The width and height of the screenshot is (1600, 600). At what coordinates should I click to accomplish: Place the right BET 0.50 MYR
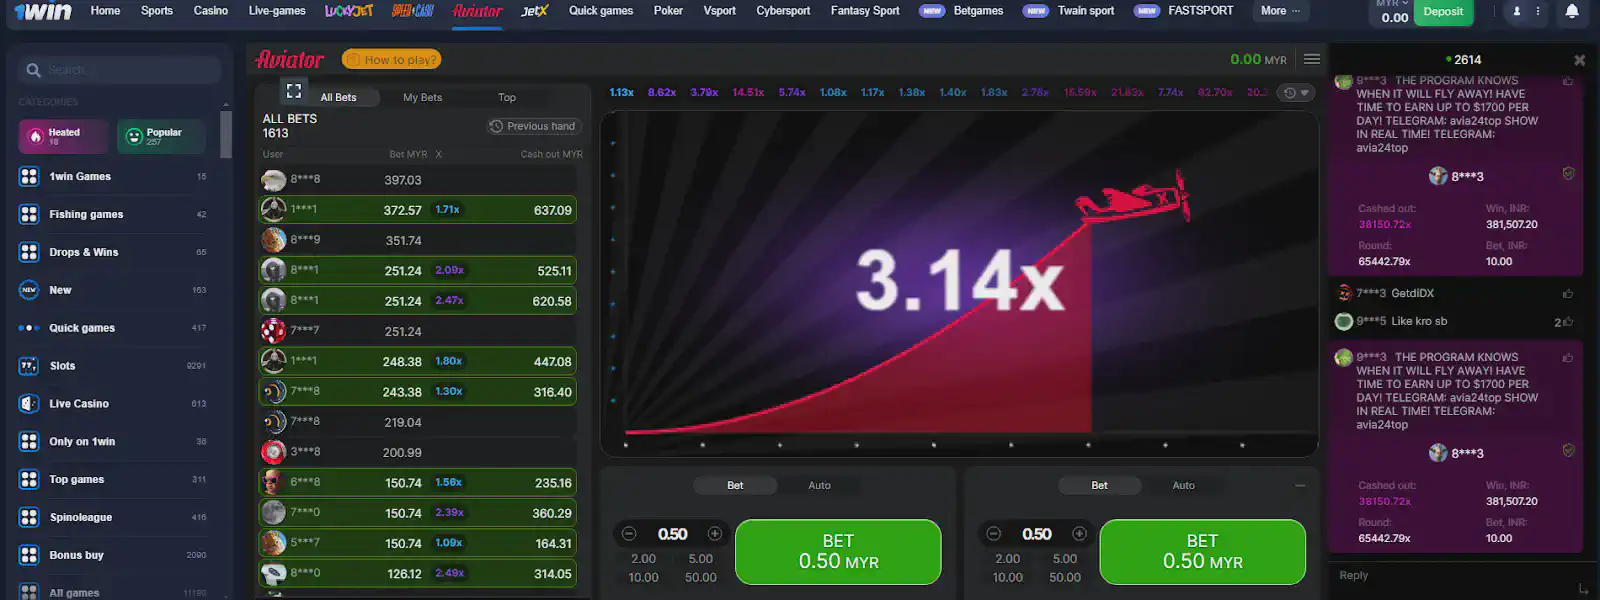(1202, 552)
